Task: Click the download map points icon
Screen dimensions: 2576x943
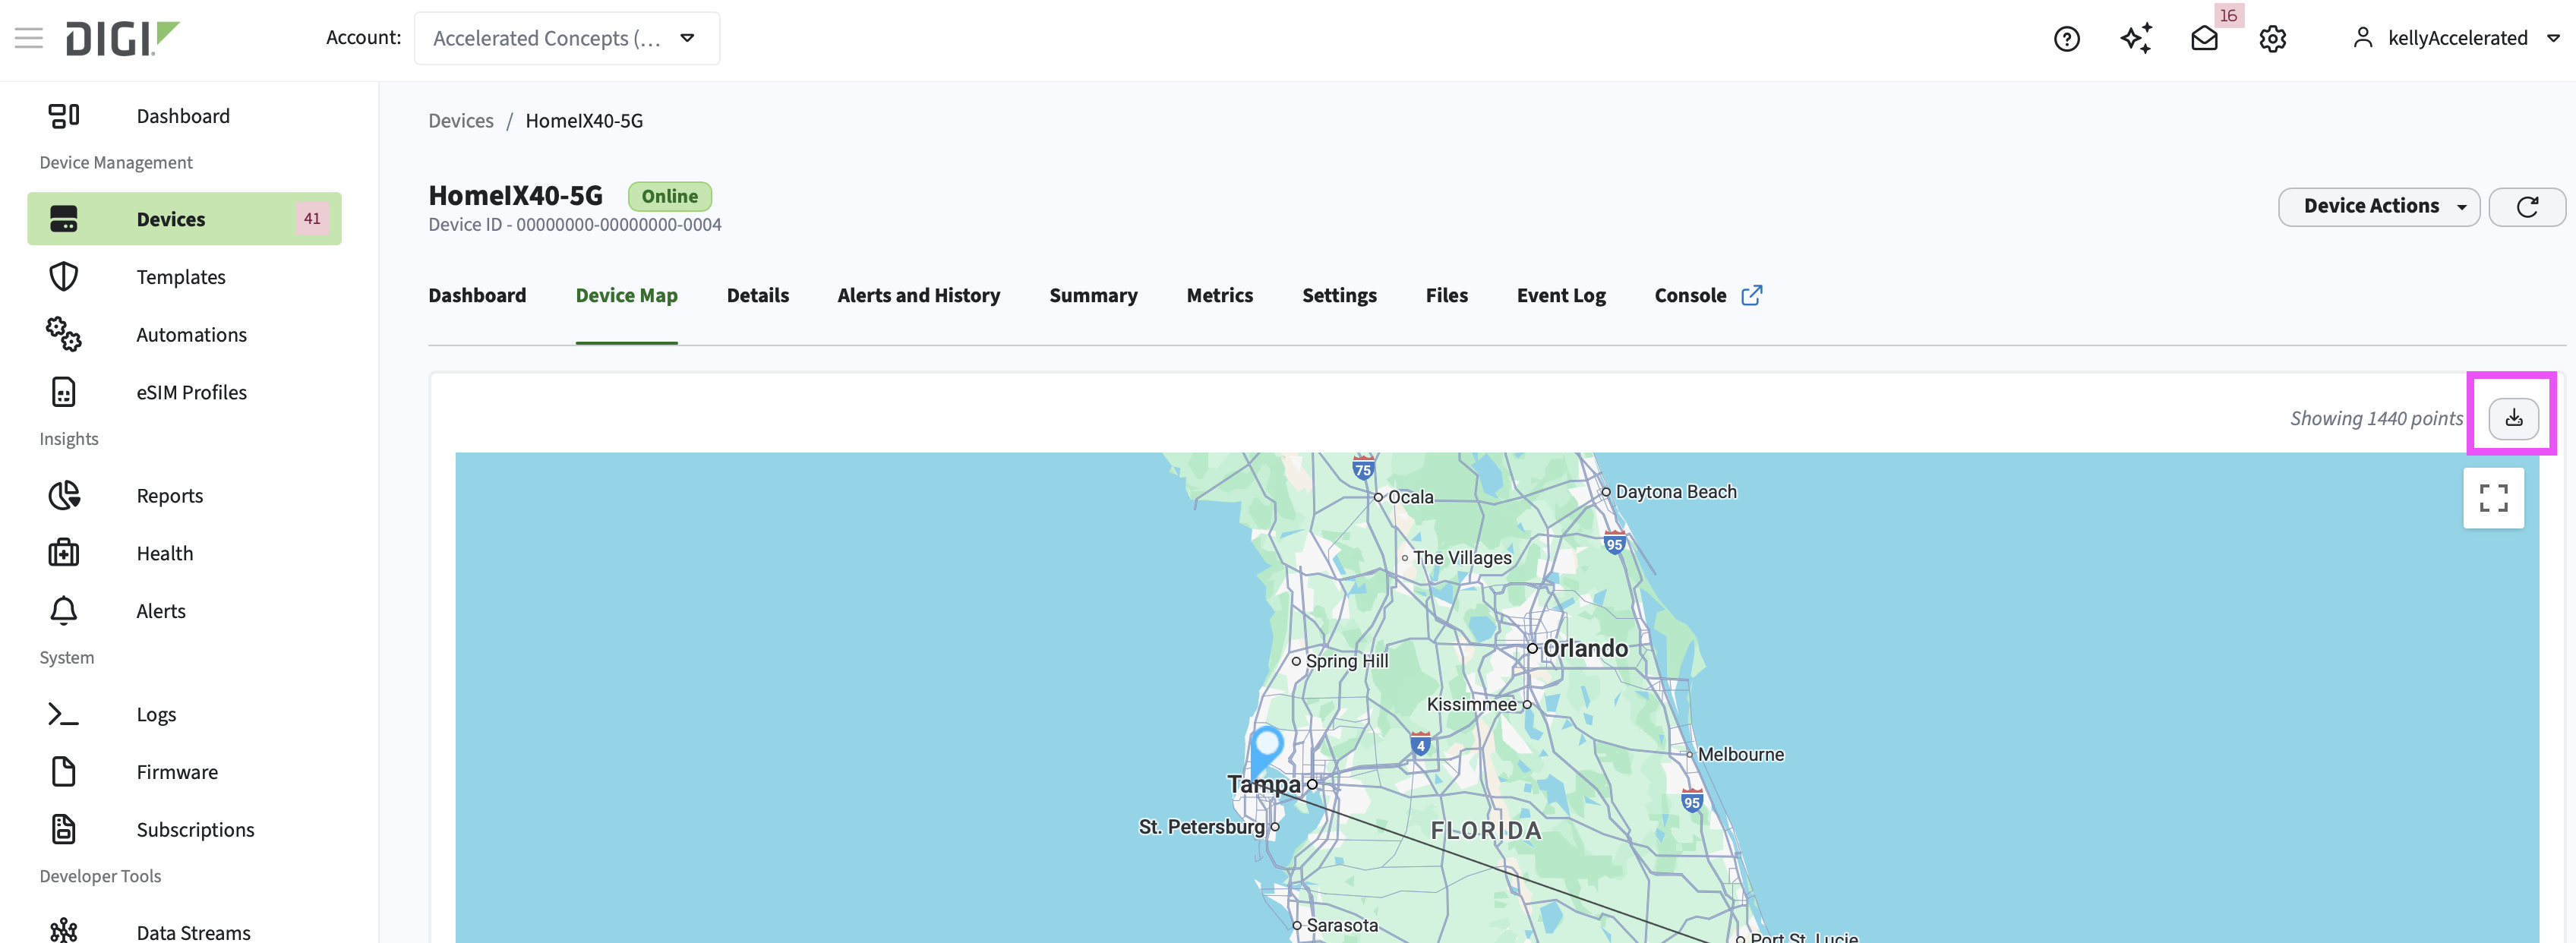Action: pyautogui.click(x=2513, y=418)
